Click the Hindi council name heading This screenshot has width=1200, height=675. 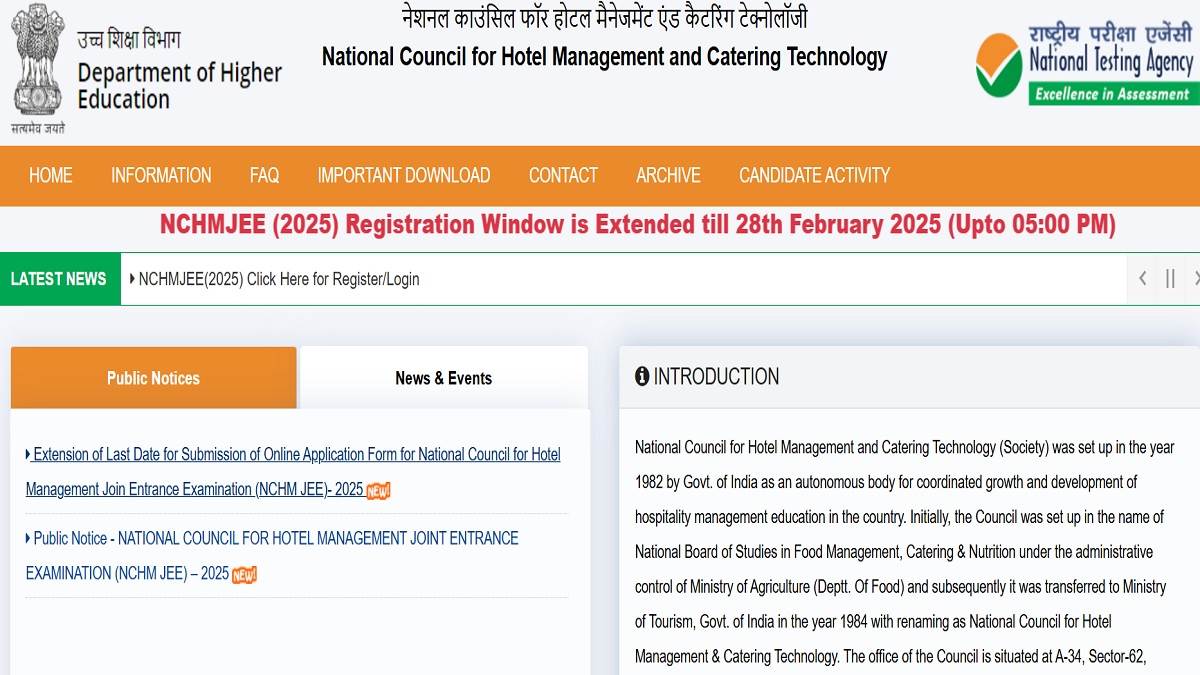pyautogui.click(x=604, y=18)
